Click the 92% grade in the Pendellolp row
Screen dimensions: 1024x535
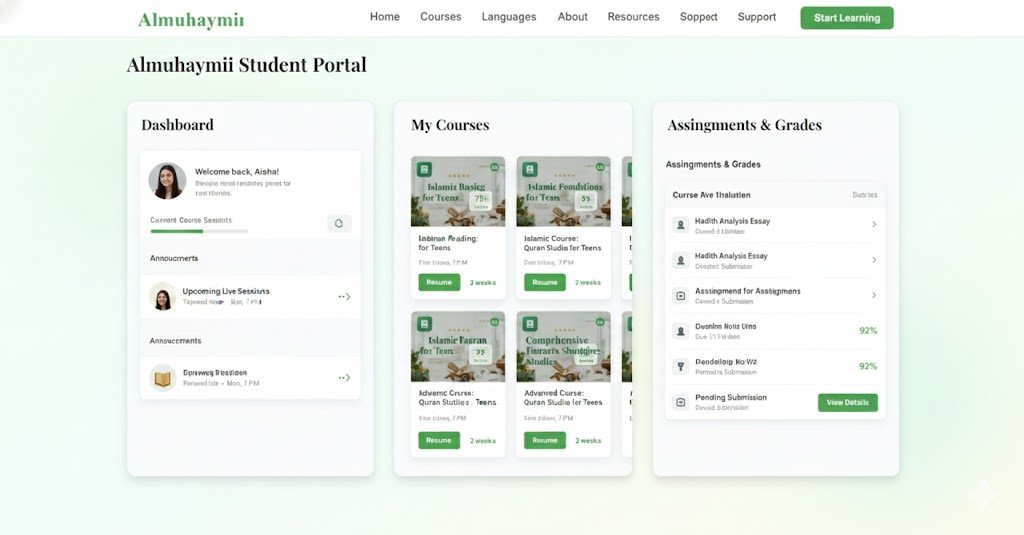pos(868,366)
